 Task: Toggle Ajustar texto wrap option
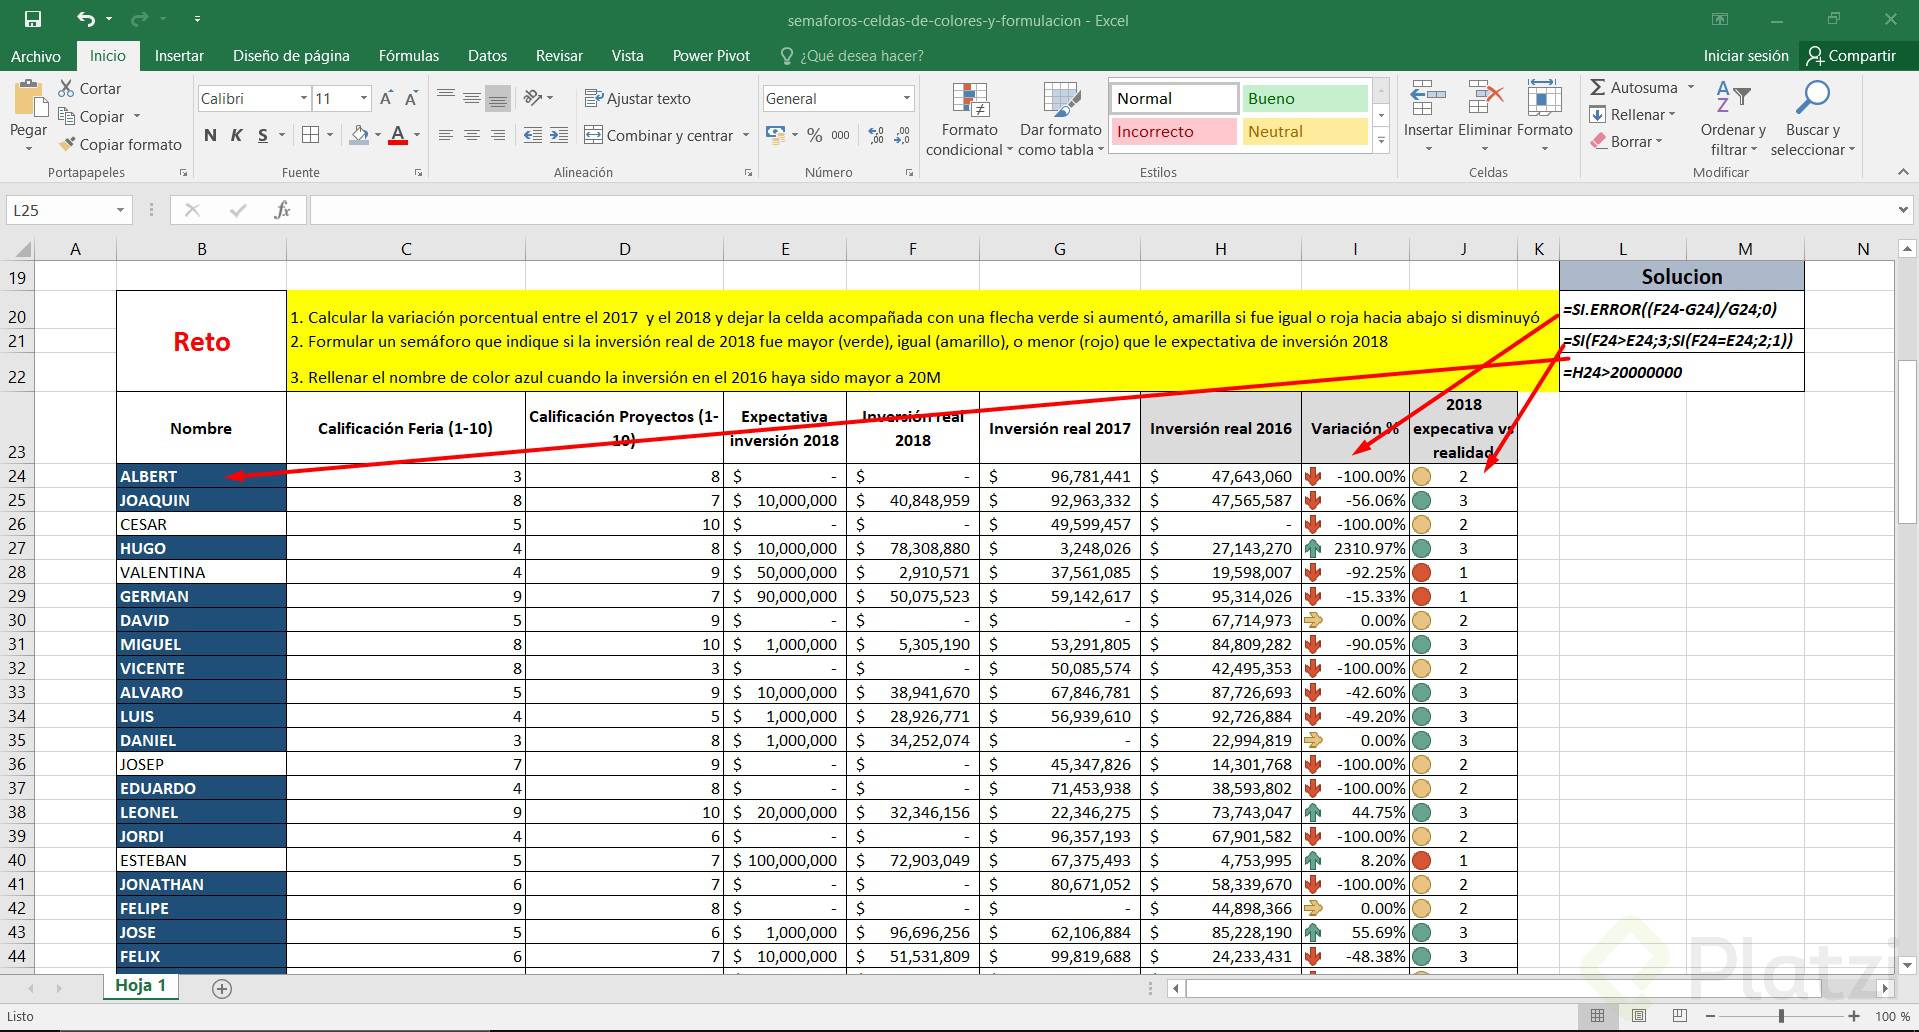[x=637, y=98]
